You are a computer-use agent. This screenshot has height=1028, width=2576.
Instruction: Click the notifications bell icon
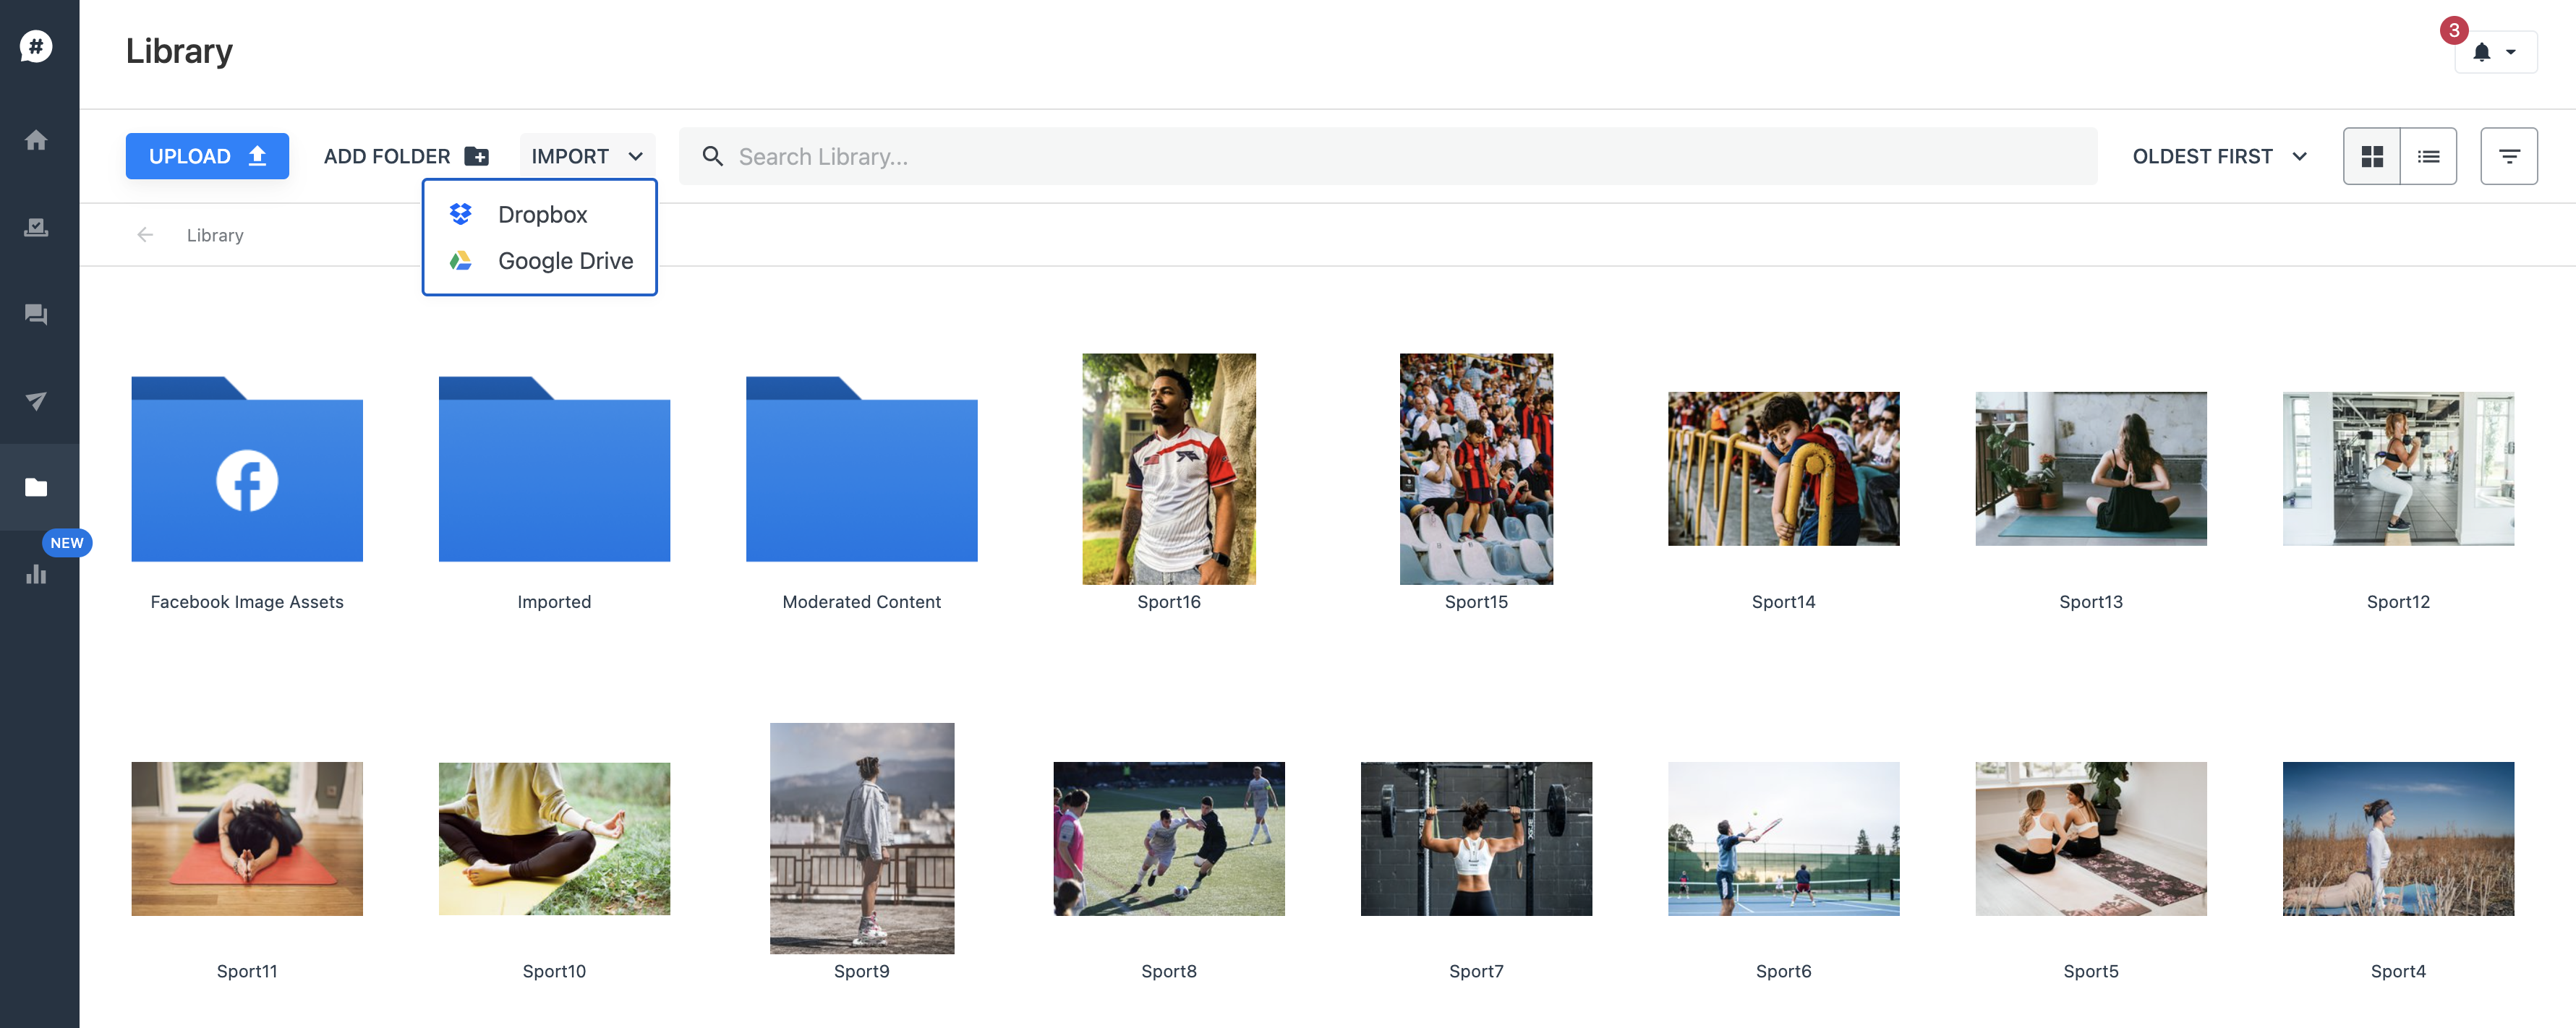pyautogui.click(x=2481, y=52)
